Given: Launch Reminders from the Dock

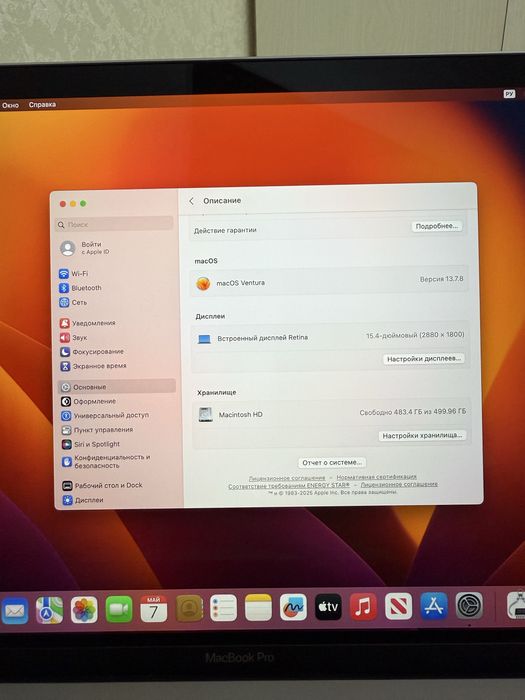Looking at the screenshot, I should coord(223,608).
